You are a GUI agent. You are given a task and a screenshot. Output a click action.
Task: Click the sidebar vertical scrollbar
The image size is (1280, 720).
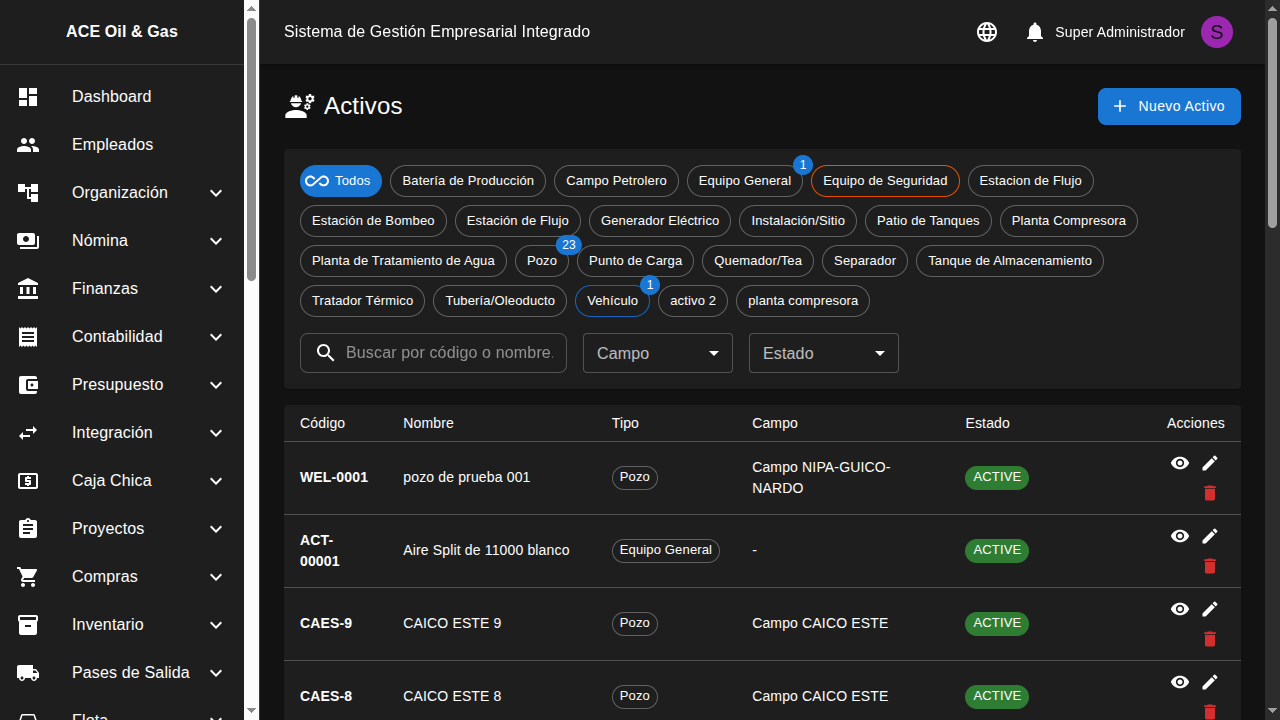(x=251, y=150)
